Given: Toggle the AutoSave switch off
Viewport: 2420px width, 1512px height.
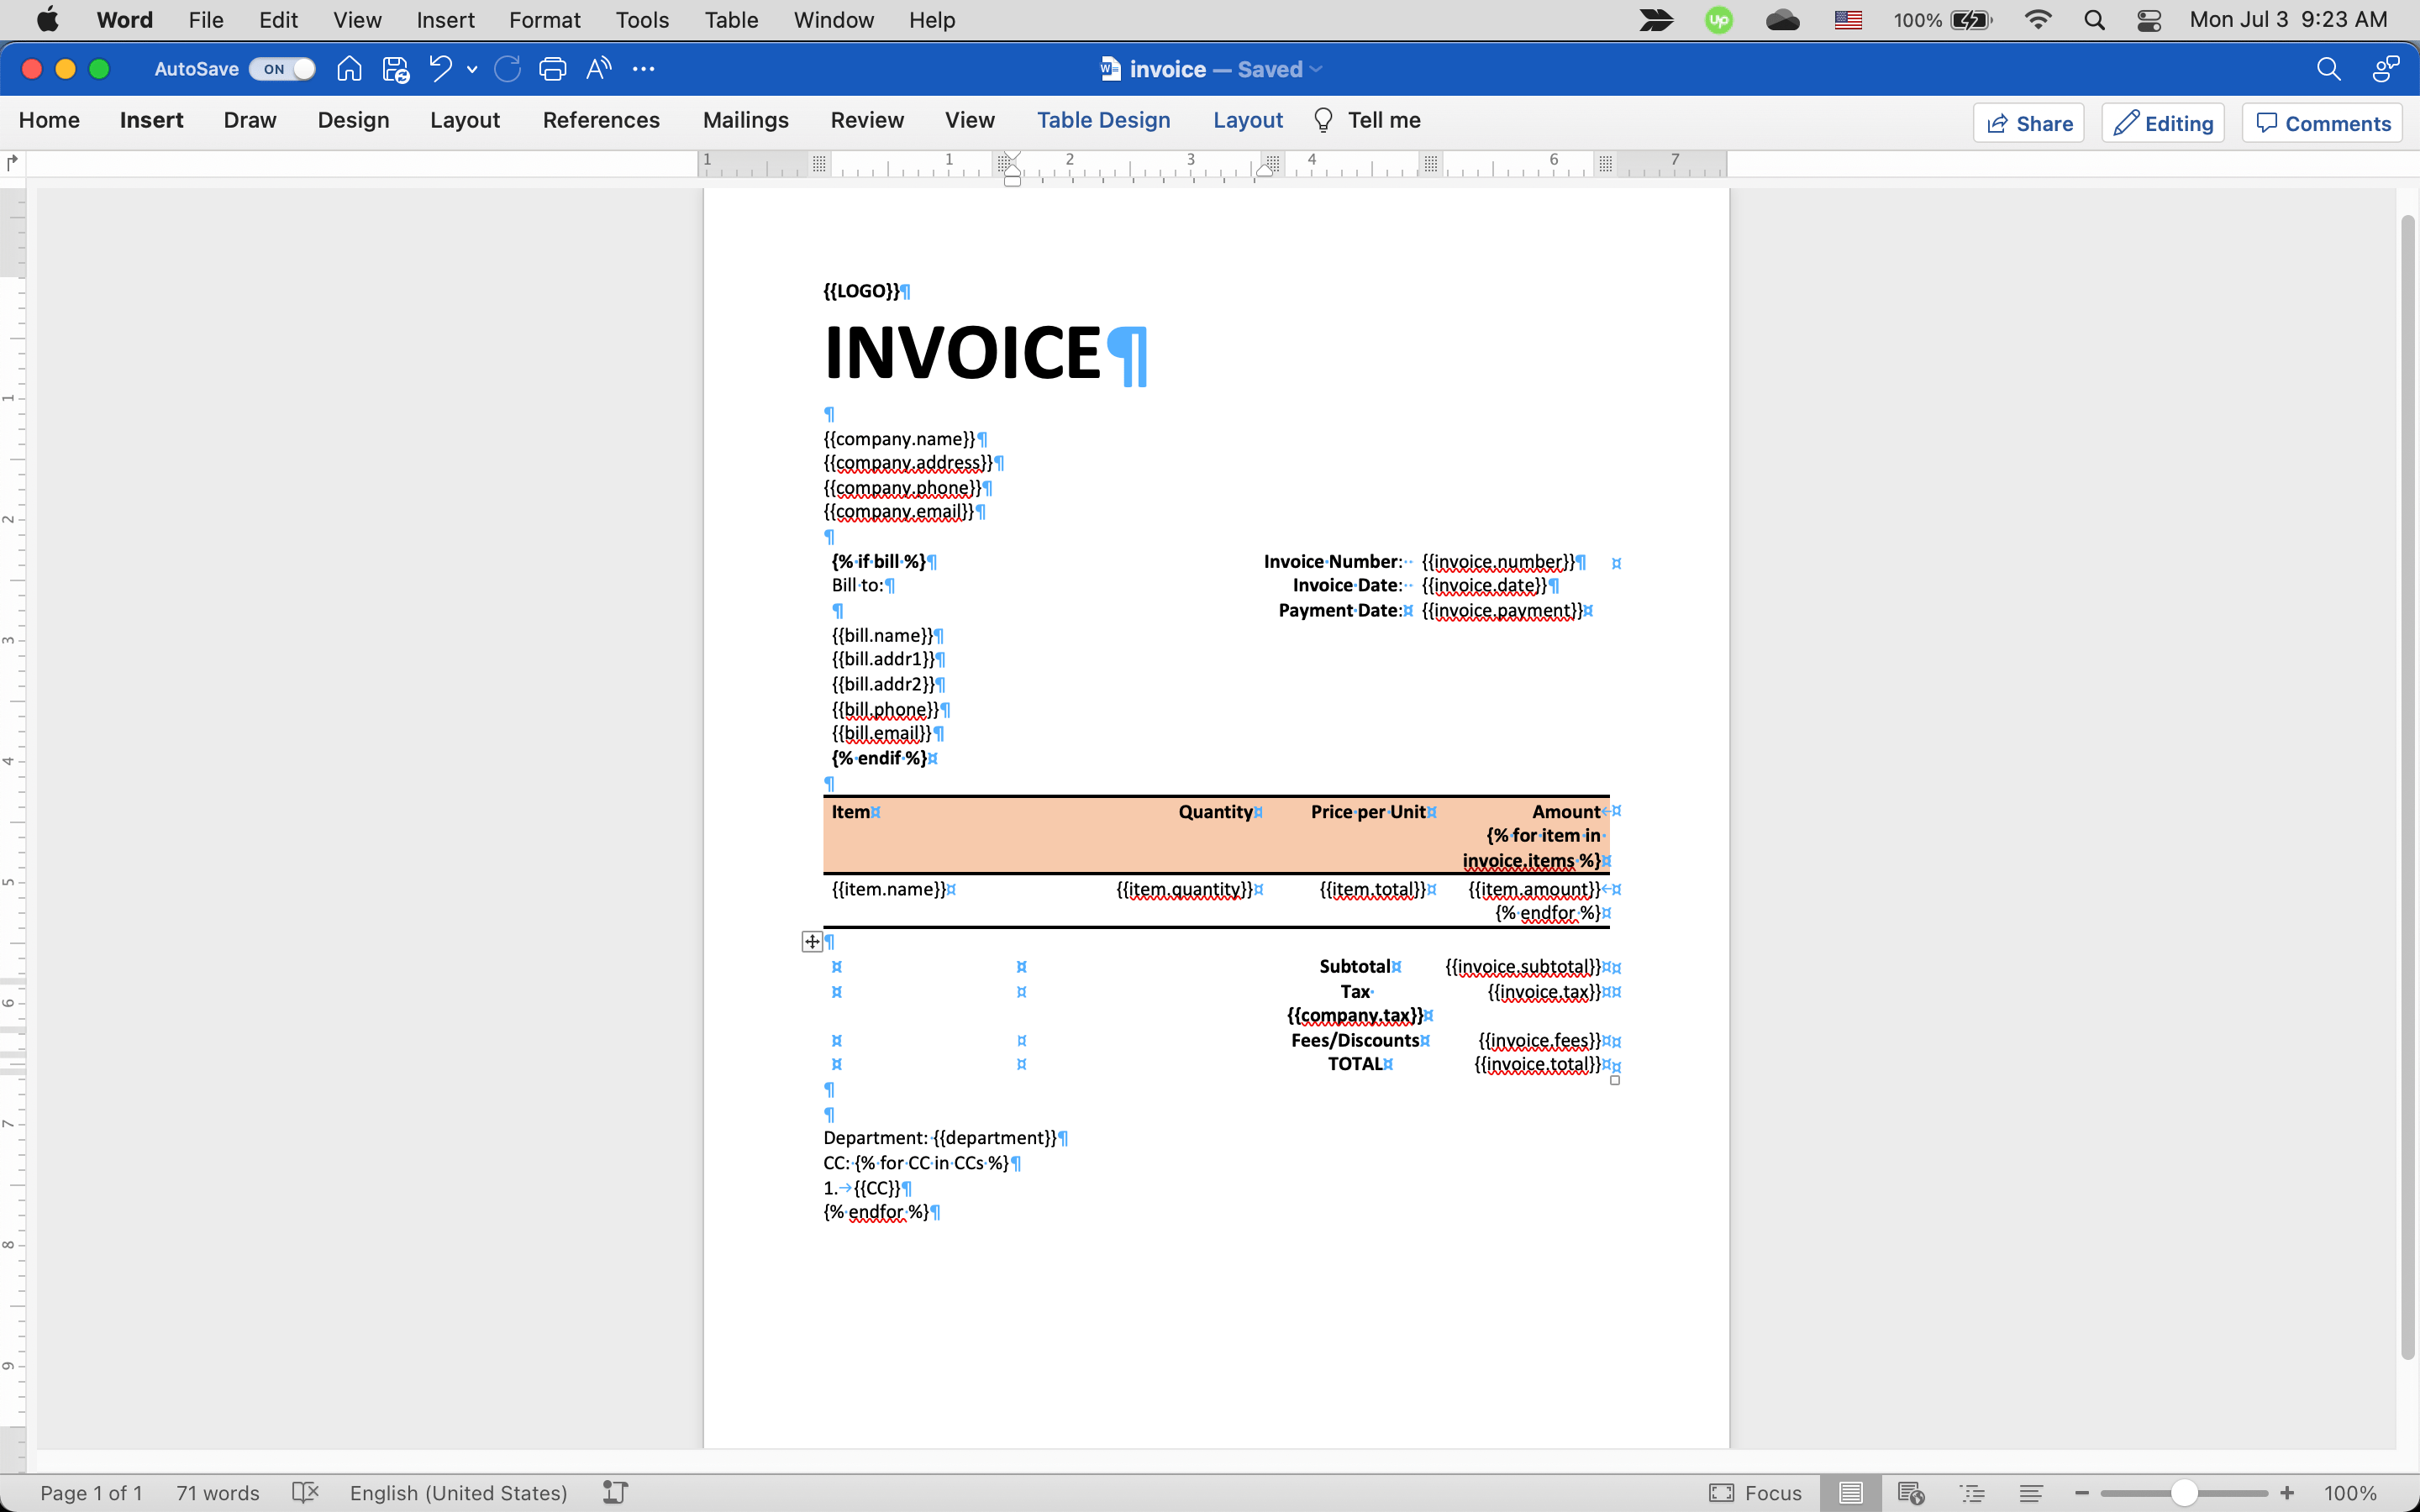Looking at the screenshot, I should 283,69.
